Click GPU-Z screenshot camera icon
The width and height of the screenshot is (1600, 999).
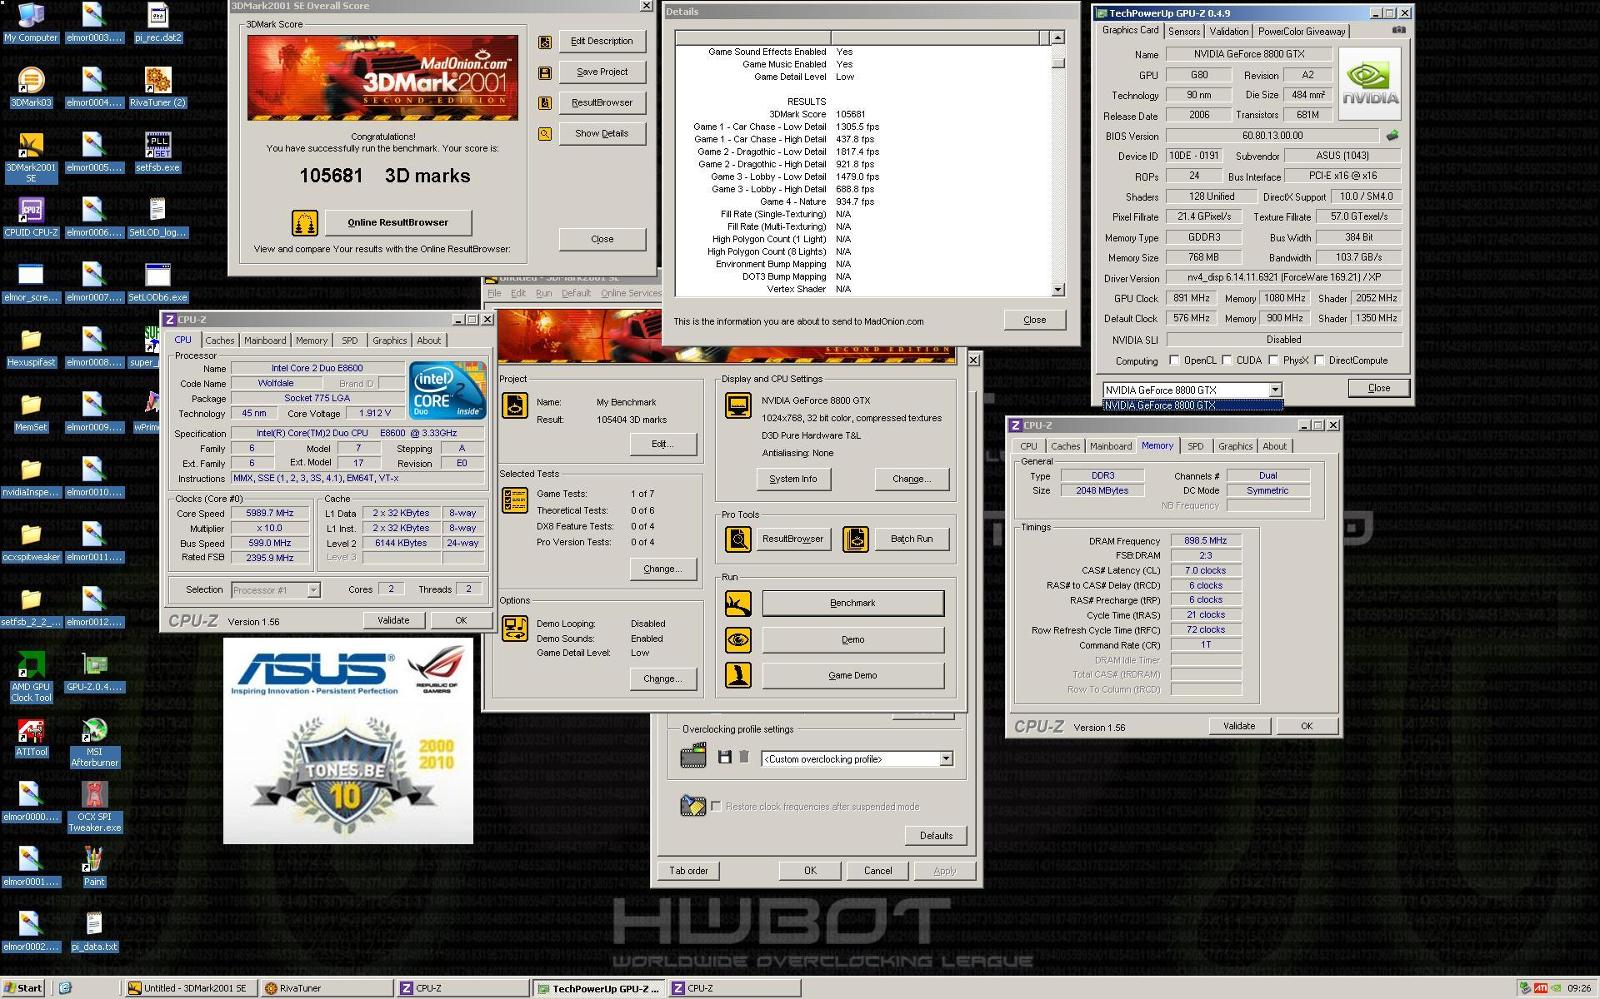point(1399,30)
